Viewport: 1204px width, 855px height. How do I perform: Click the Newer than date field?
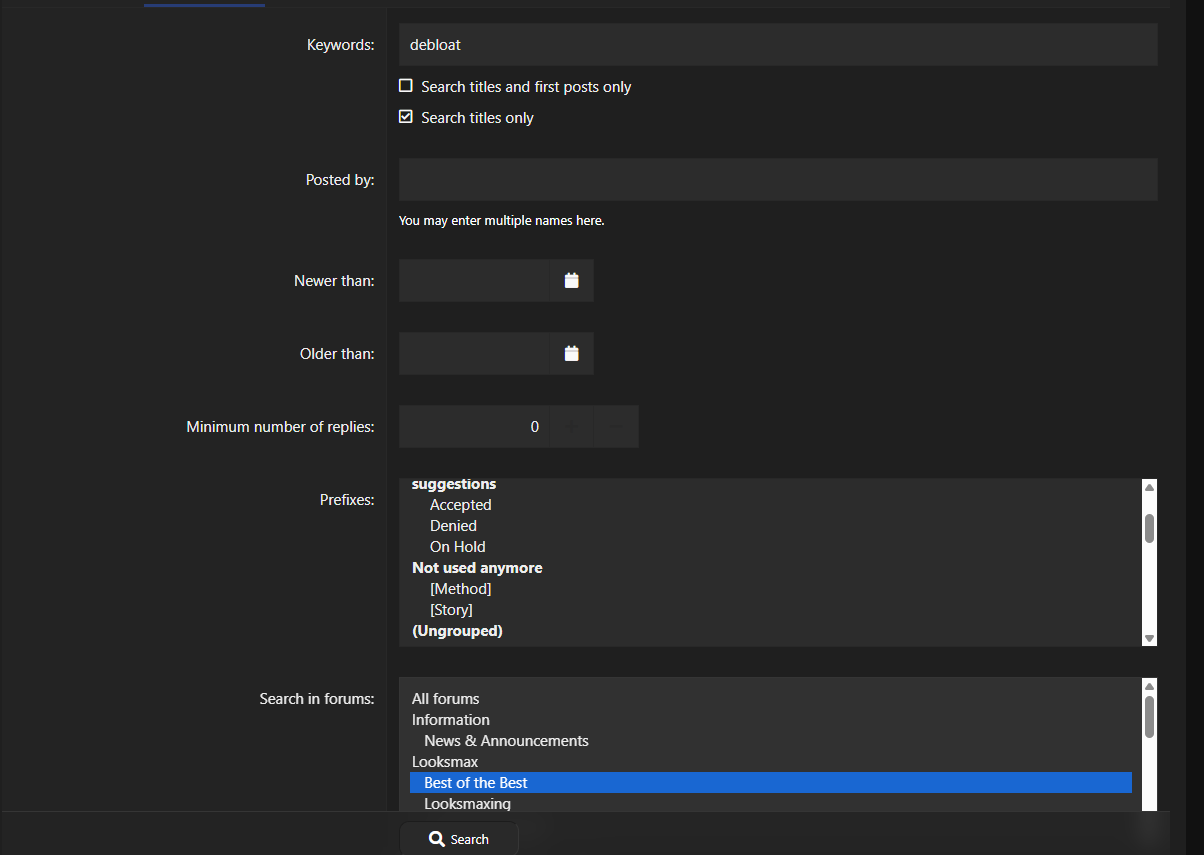click(x=474, y=281)
